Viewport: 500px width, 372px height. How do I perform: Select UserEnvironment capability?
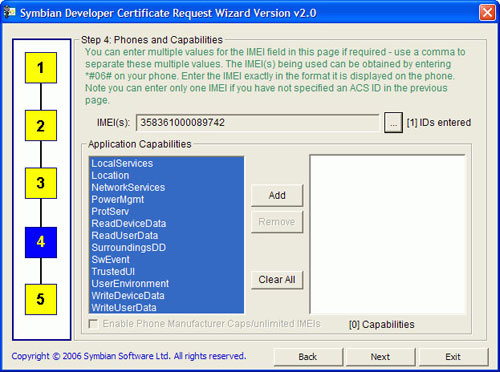point(166,283)
